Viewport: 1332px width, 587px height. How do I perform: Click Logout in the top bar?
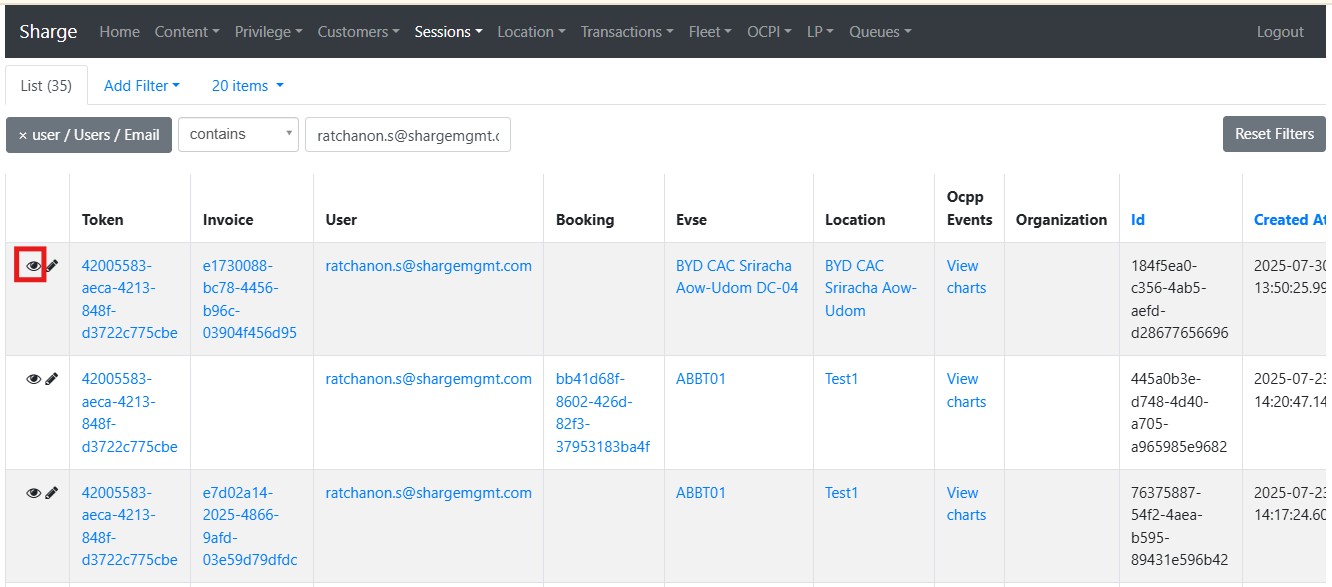coord(1280,32)
